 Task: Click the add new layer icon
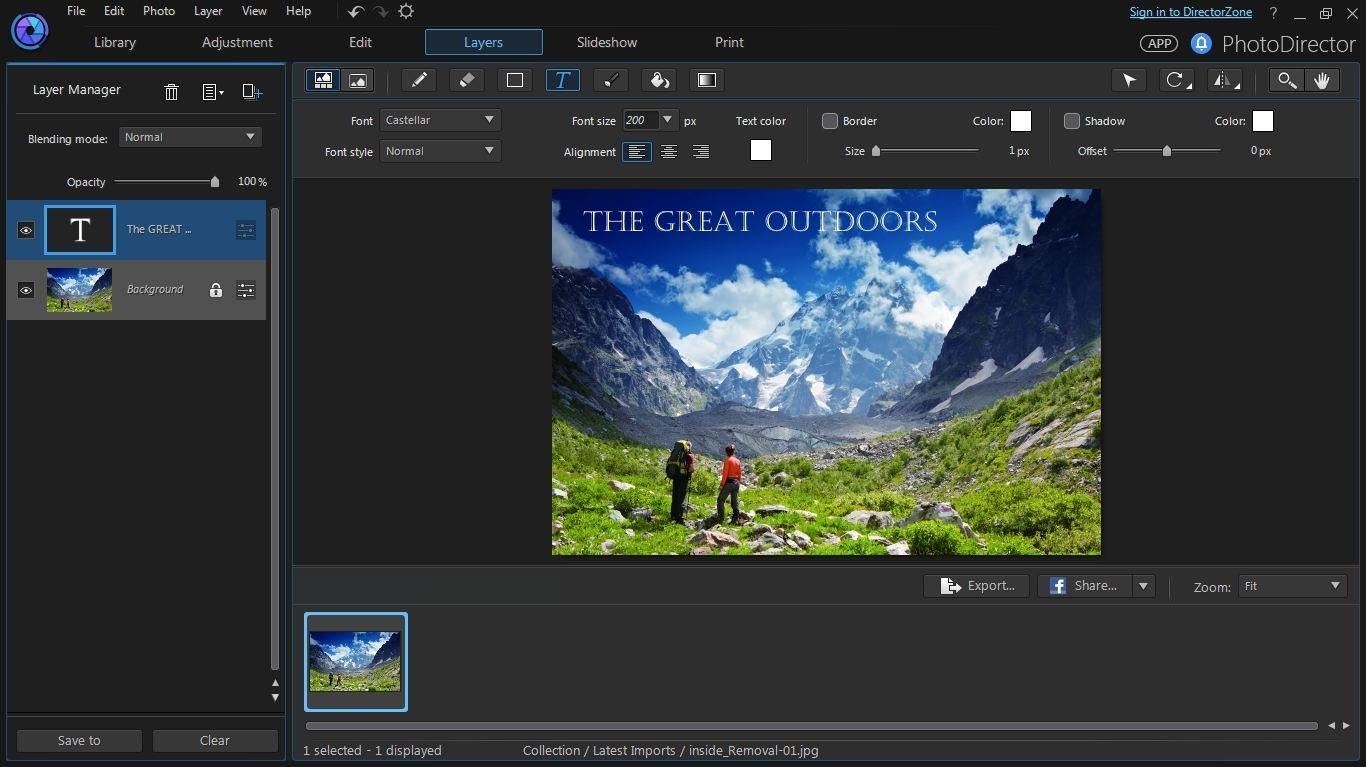pyautogui.click(x=251, y=91)
